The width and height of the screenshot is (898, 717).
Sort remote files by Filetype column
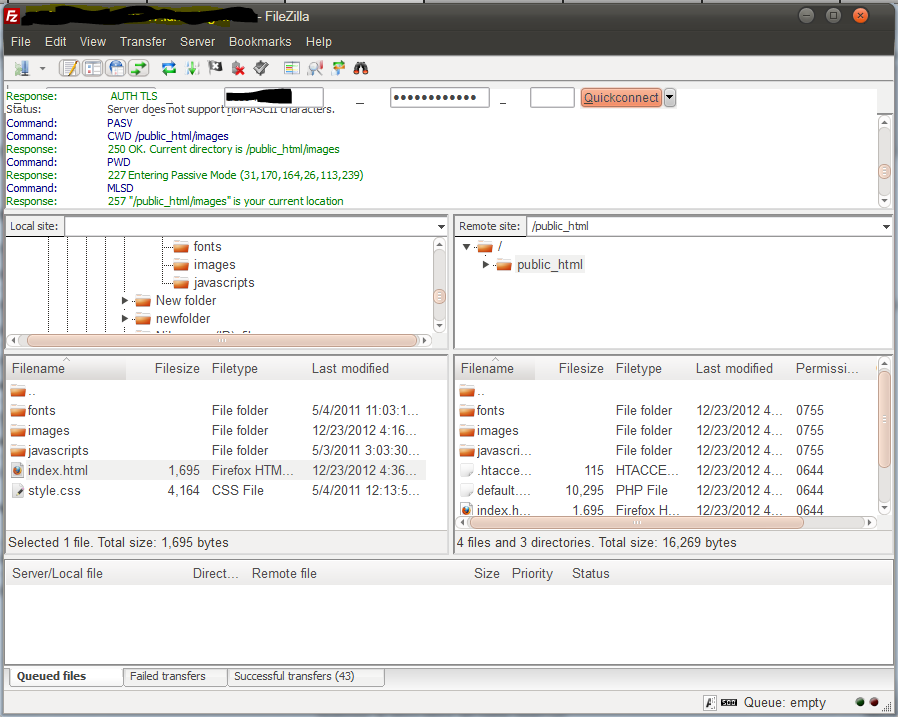pyautogui.click(x=650, y=369)
